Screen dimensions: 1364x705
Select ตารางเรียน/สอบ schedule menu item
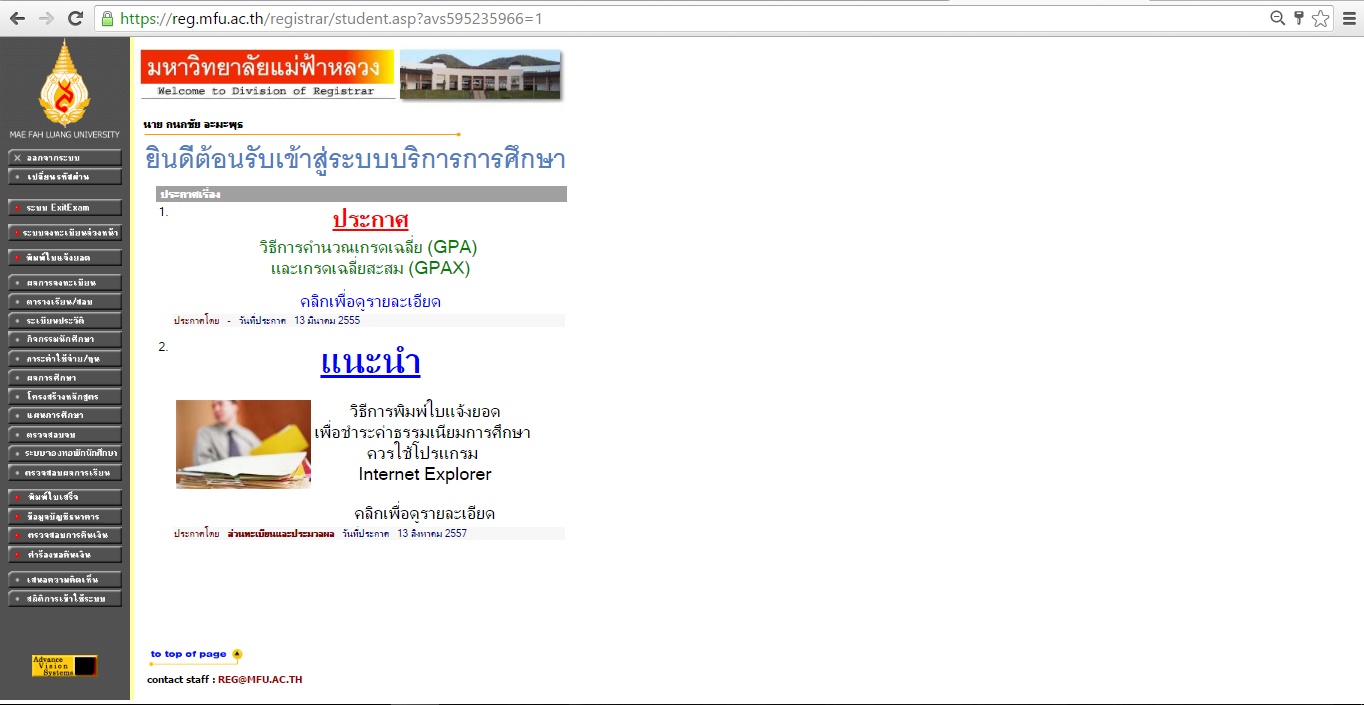pos(66,300)
